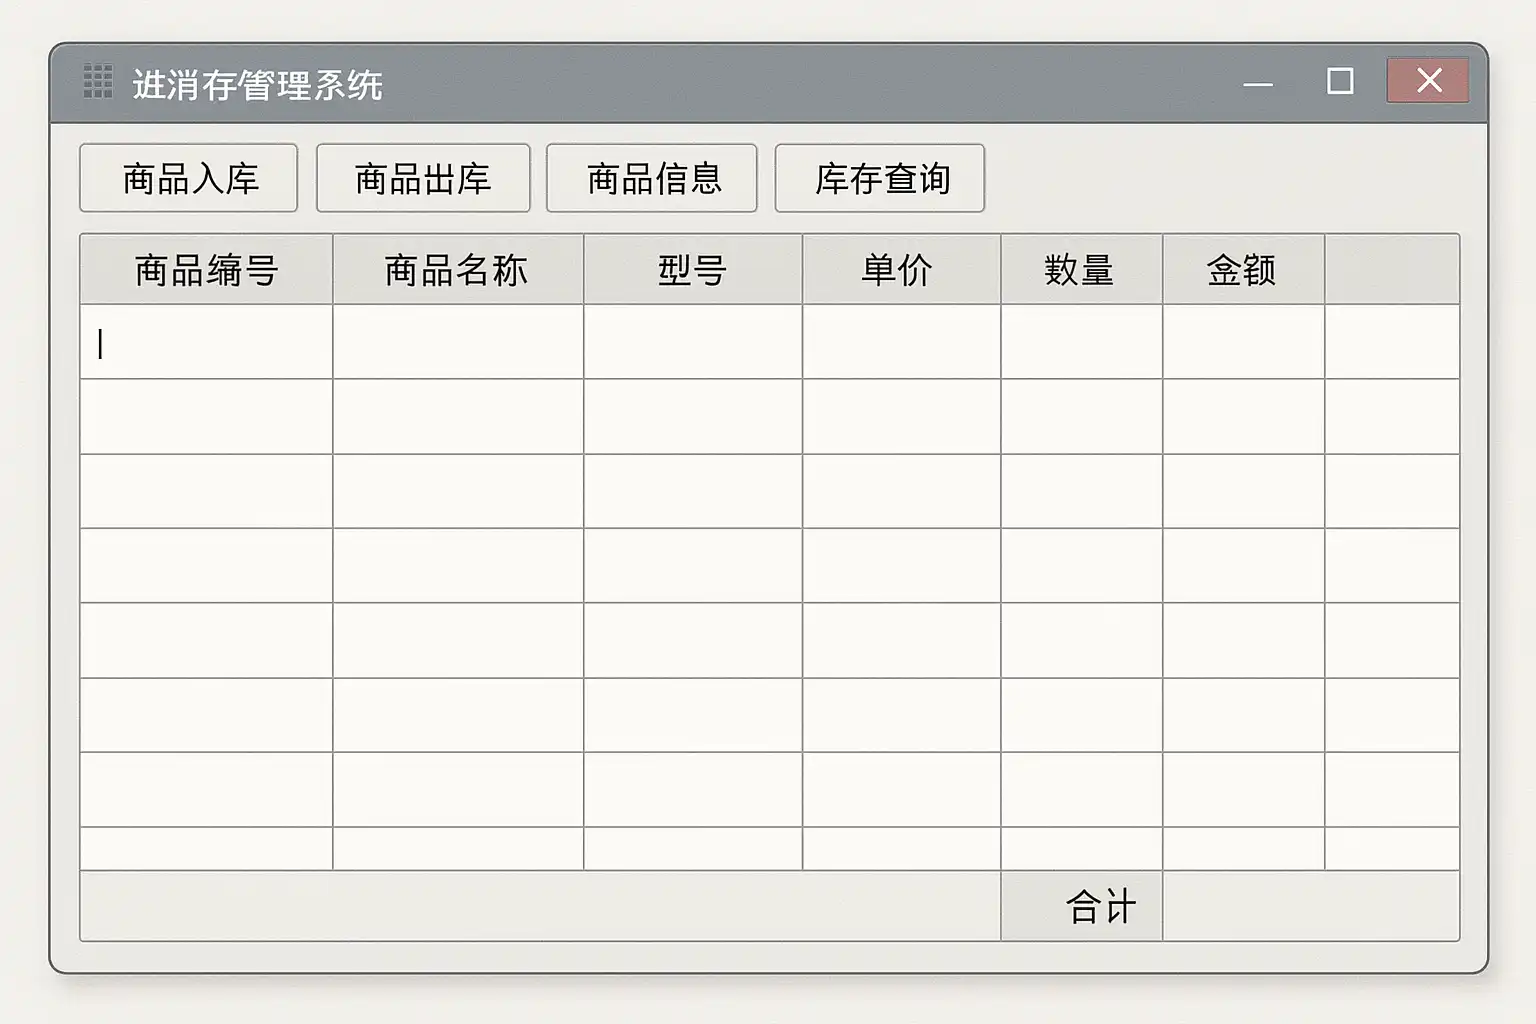Click the second row 数量 cell

pyautogui.click(x=1081, y=417)
